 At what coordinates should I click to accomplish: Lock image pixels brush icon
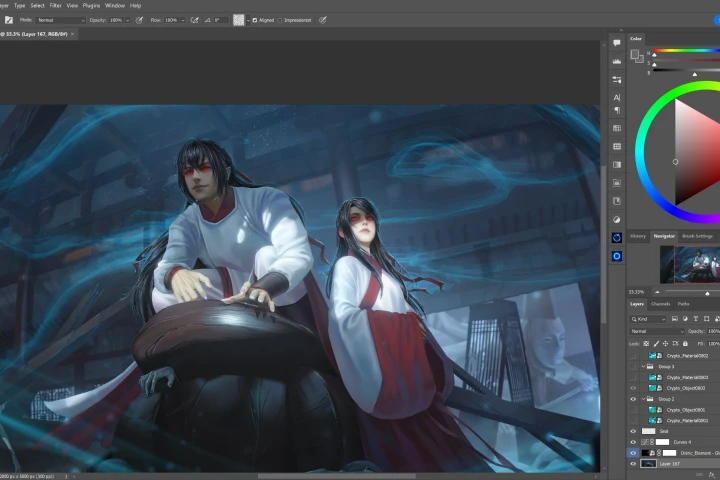(x=656, y=344)
